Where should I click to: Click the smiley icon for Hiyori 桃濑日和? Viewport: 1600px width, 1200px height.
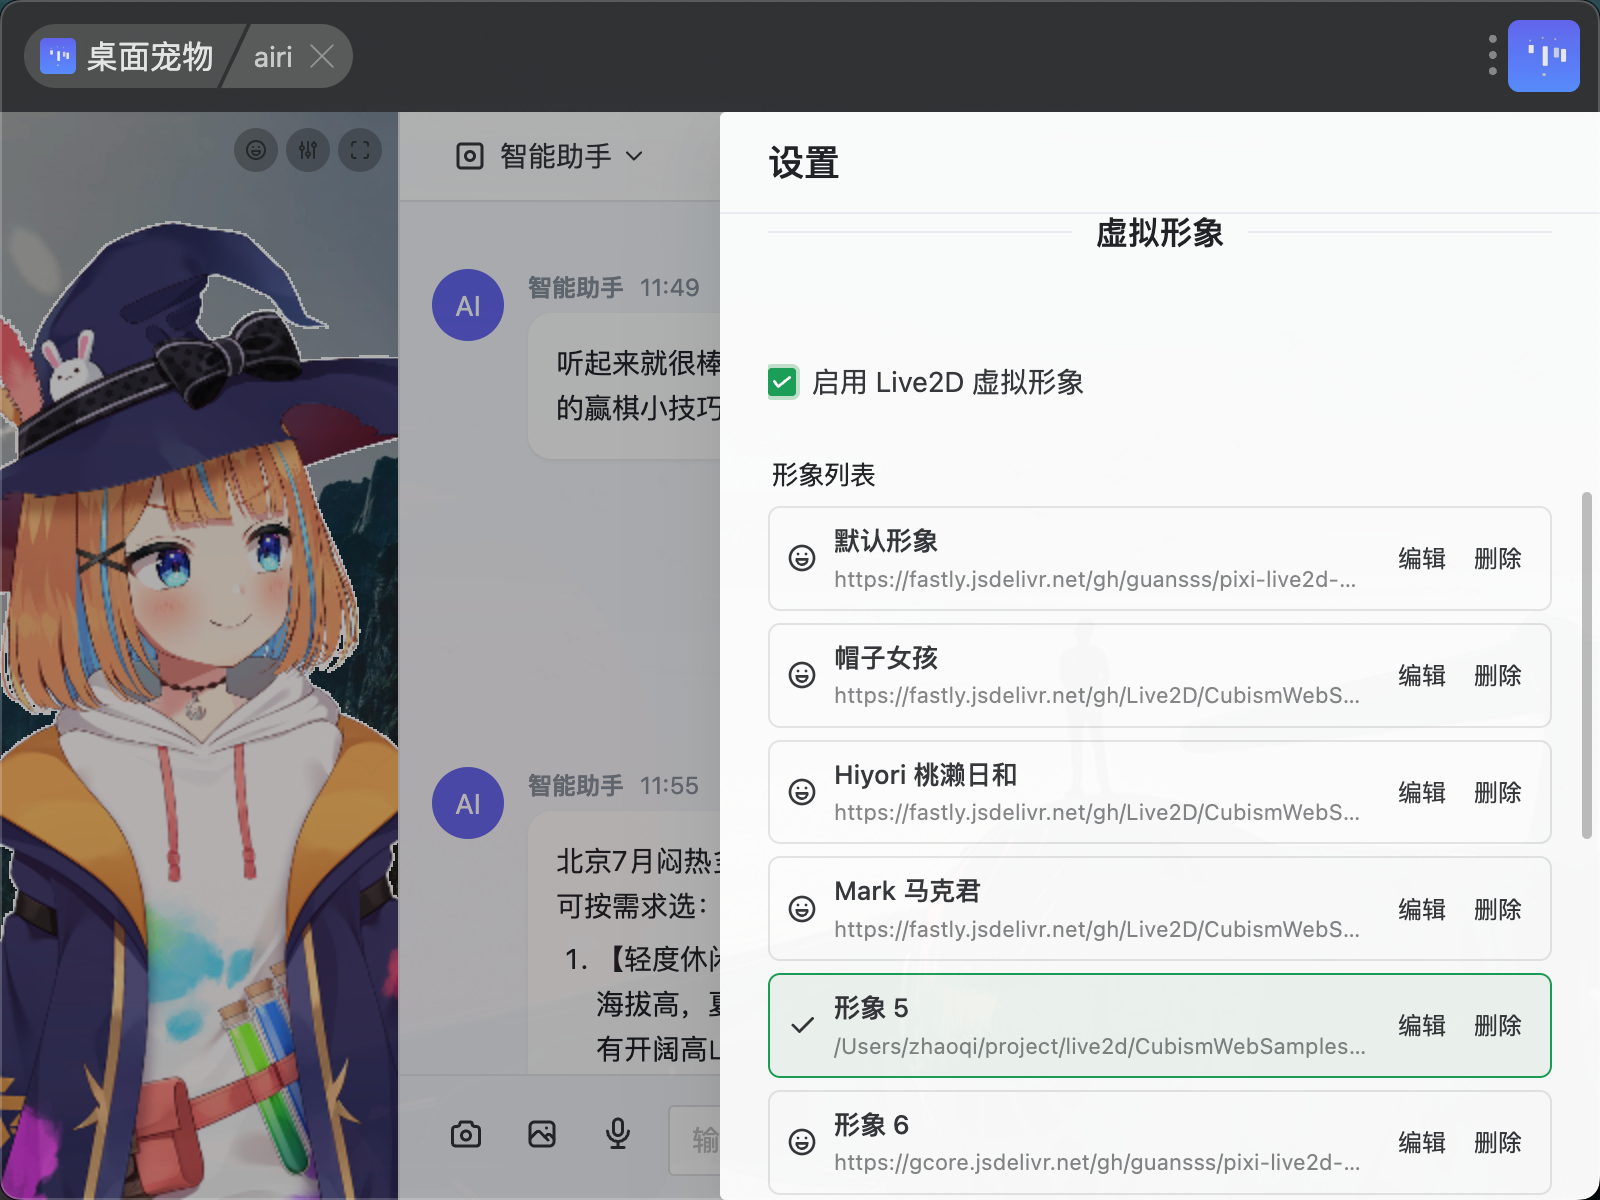pyautogui.click(x=802, y=792)
